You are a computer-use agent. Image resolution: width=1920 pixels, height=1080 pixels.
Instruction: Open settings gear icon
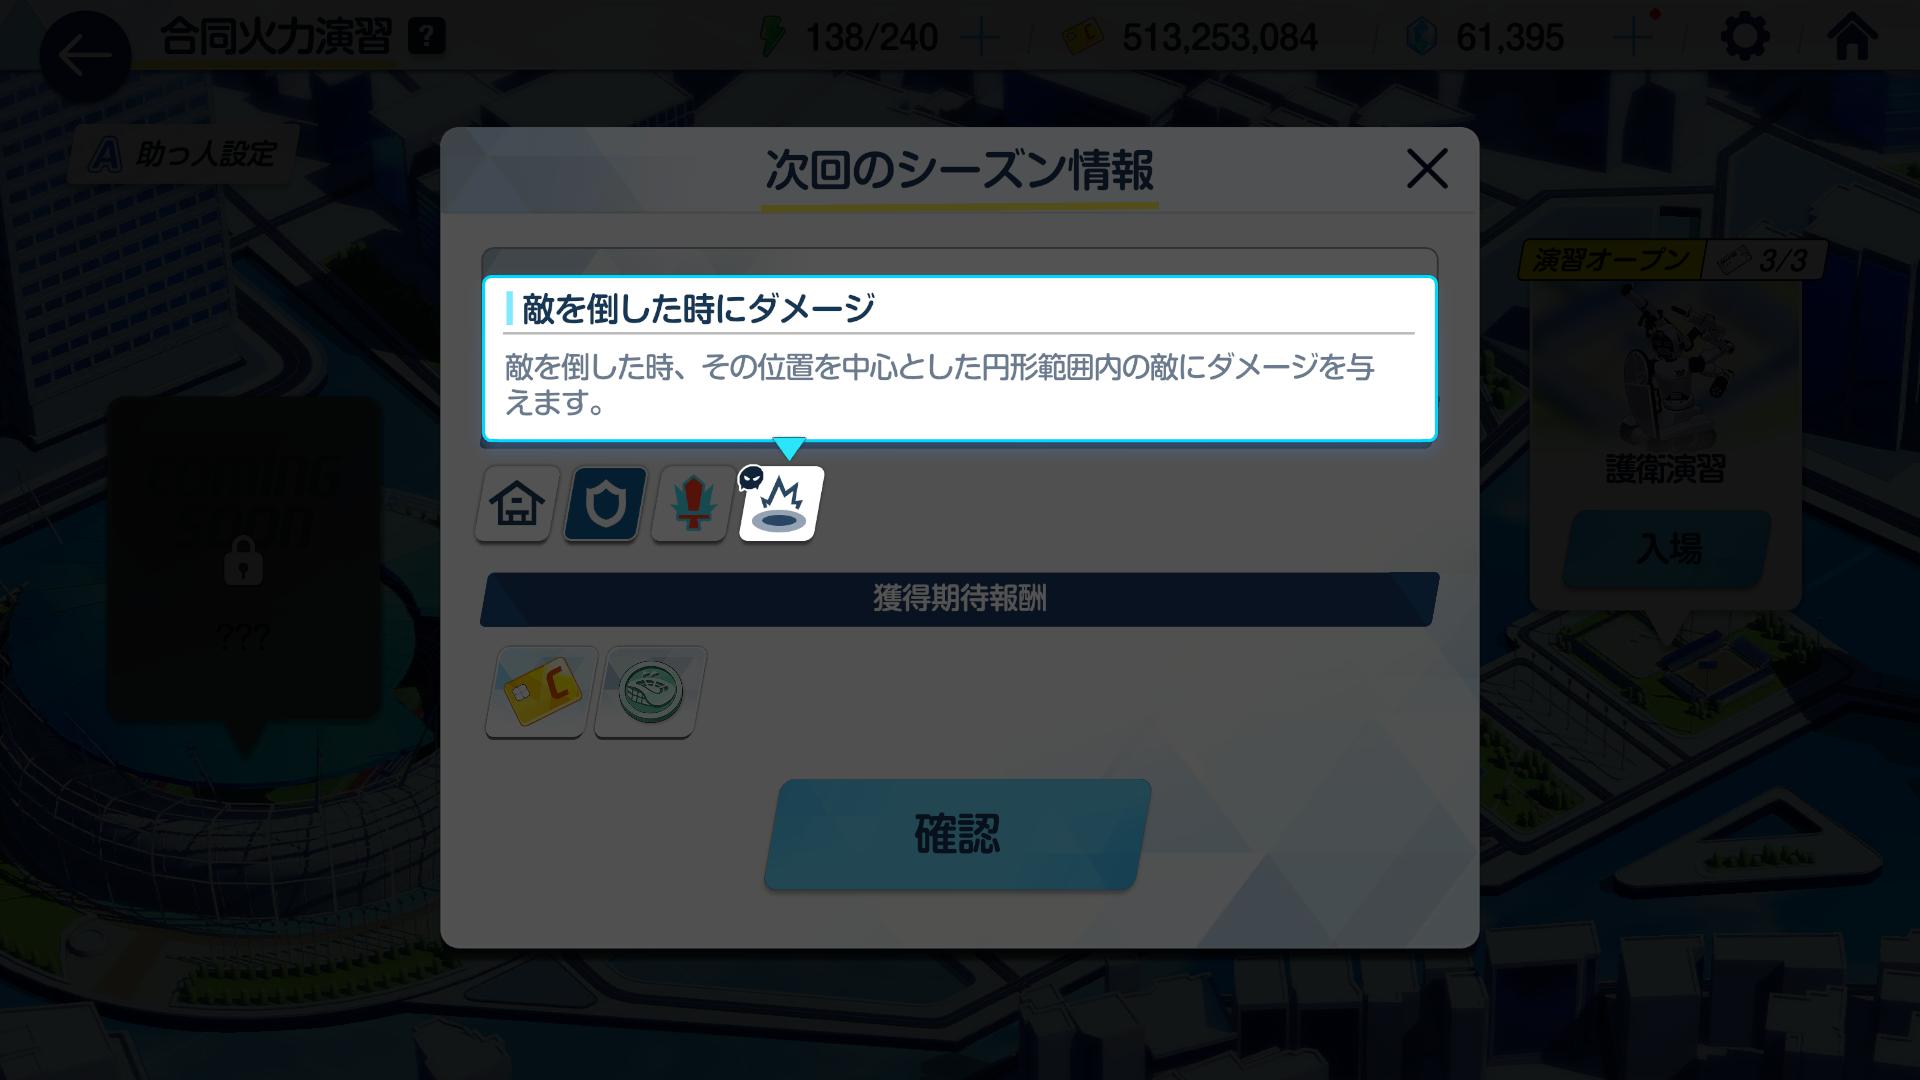(1745, 37)
